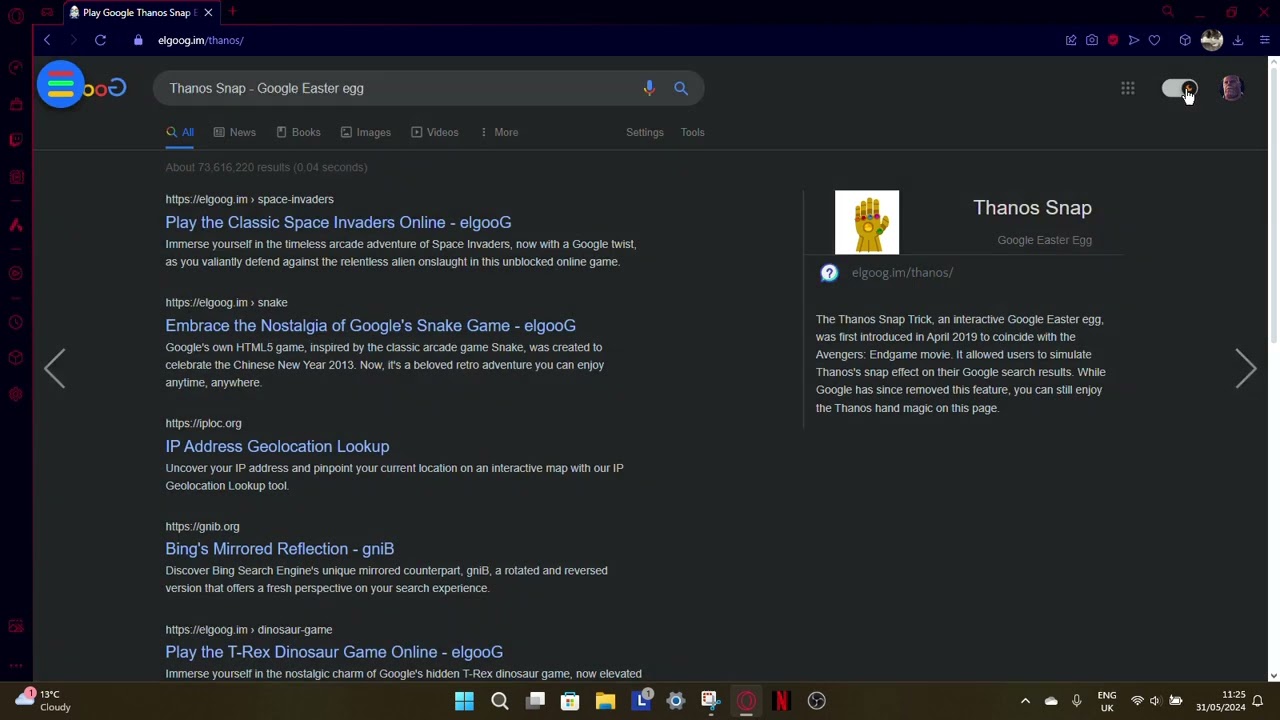
Task: Switch to the Images tab
Action: 365,132
